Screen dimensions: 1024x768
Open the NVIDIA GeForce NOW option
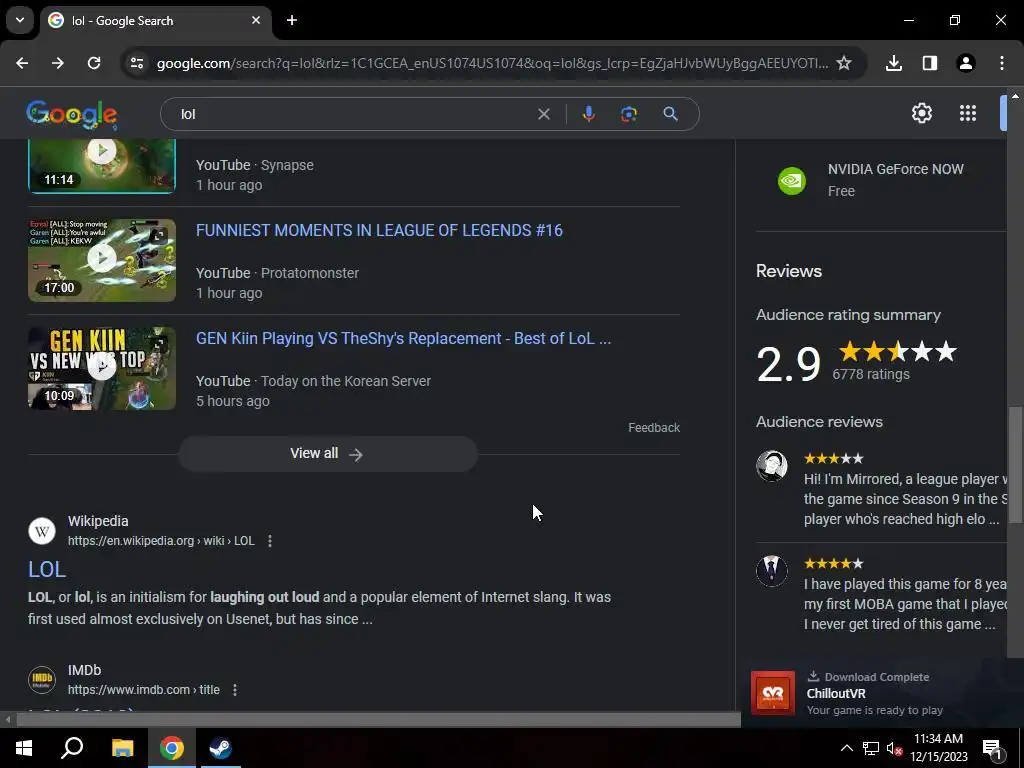(x=881, y=180)
